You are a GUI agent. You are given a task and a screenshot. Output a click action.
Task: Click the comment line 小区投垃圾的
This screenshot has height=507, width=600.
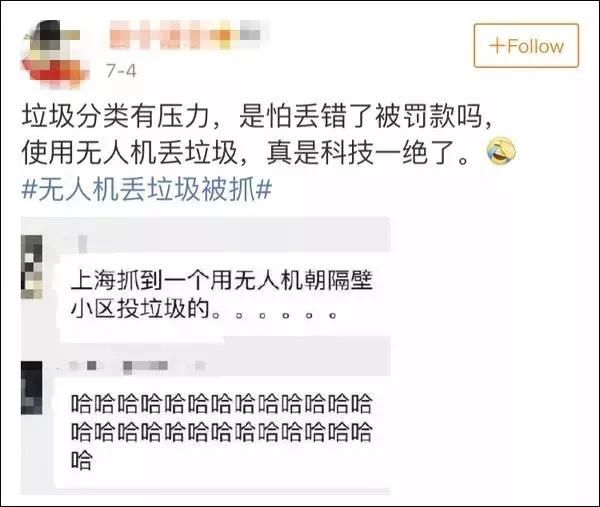click(x=141, y=309)
